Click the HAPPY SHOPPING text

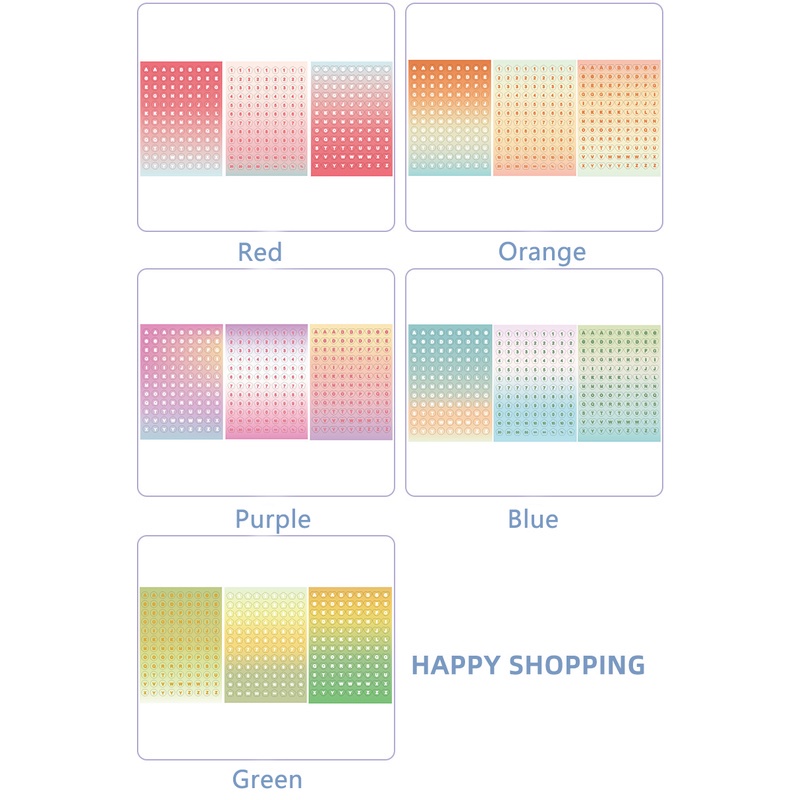point(528,665)
